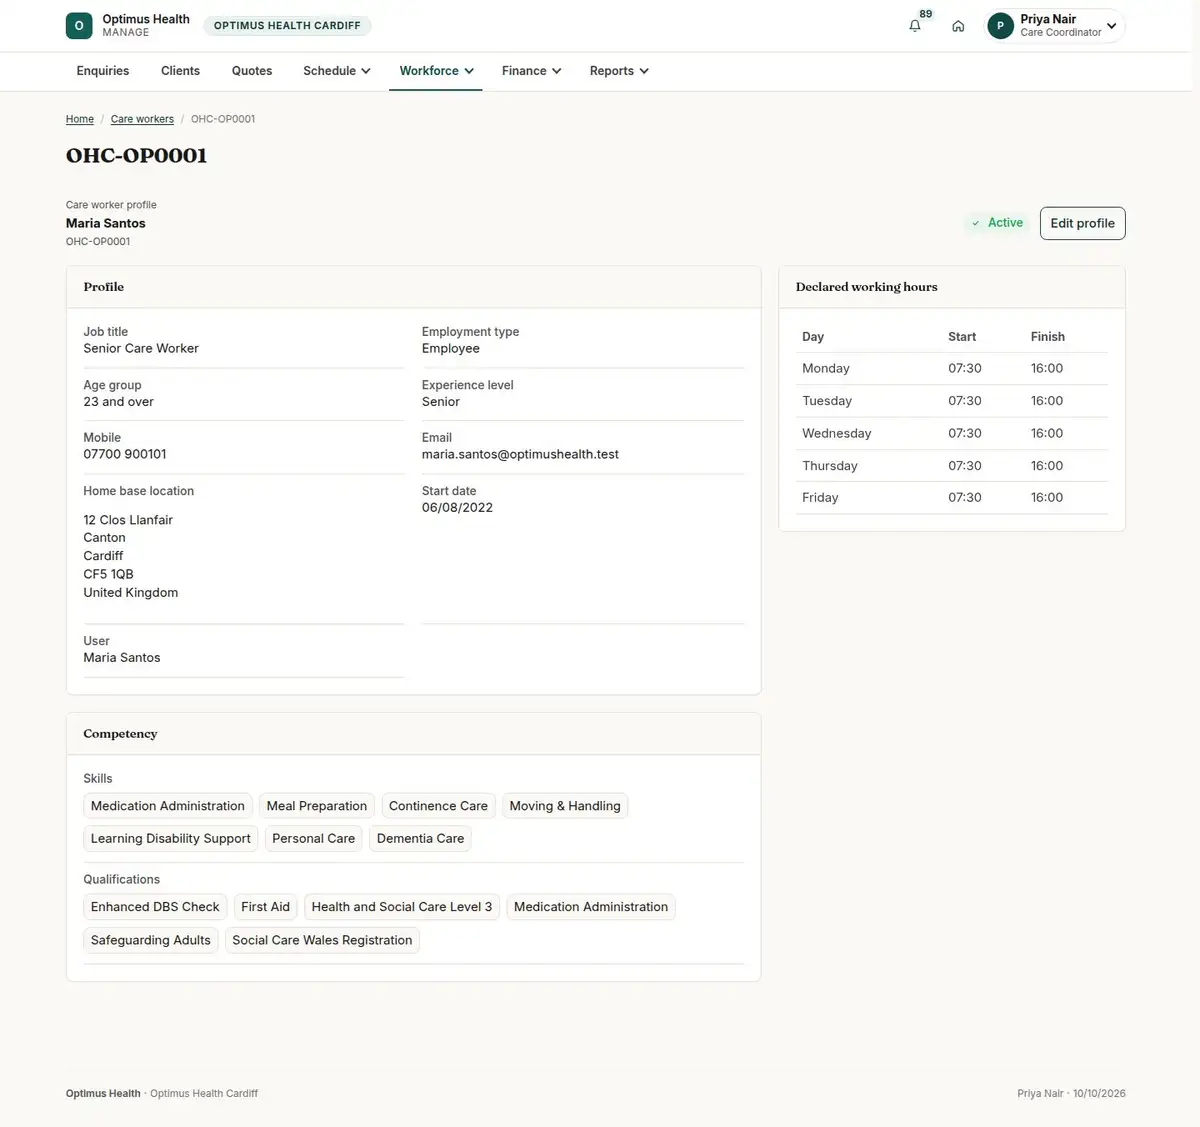The height and width of the screenshot is (1127, 1200).
Task: Click the email maria.santos@optimushealth.test
Action: click(520, 454)
